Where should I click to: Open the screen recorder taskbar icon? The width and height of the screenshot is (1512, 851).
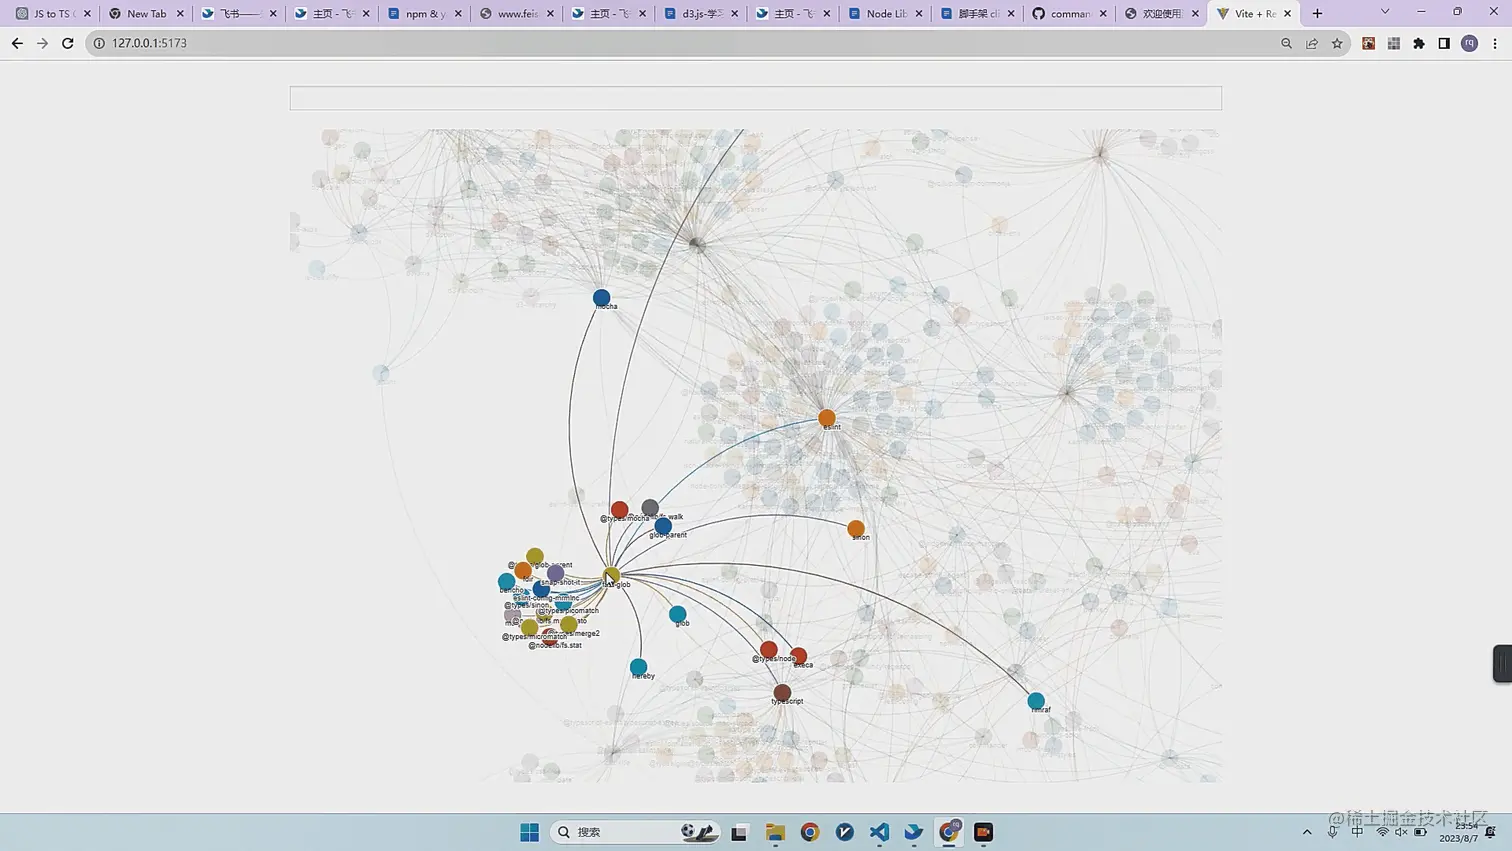click(x=983, y=832)
